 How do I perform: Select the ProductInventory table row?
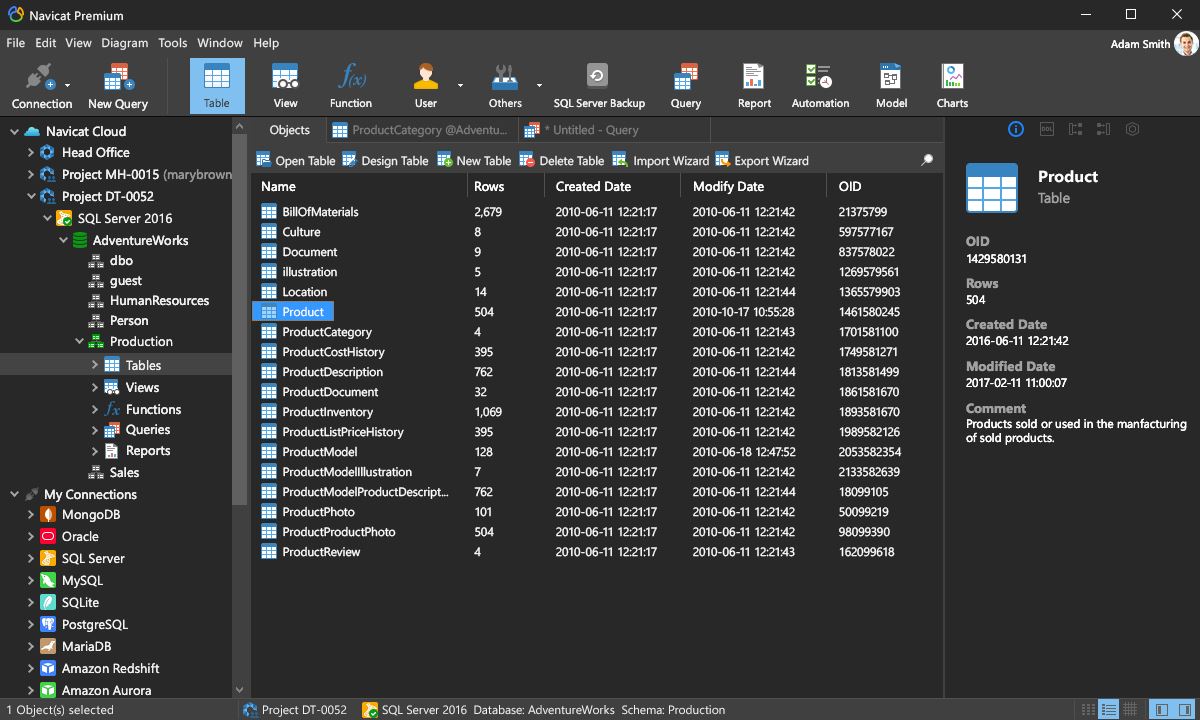[327, 412]
